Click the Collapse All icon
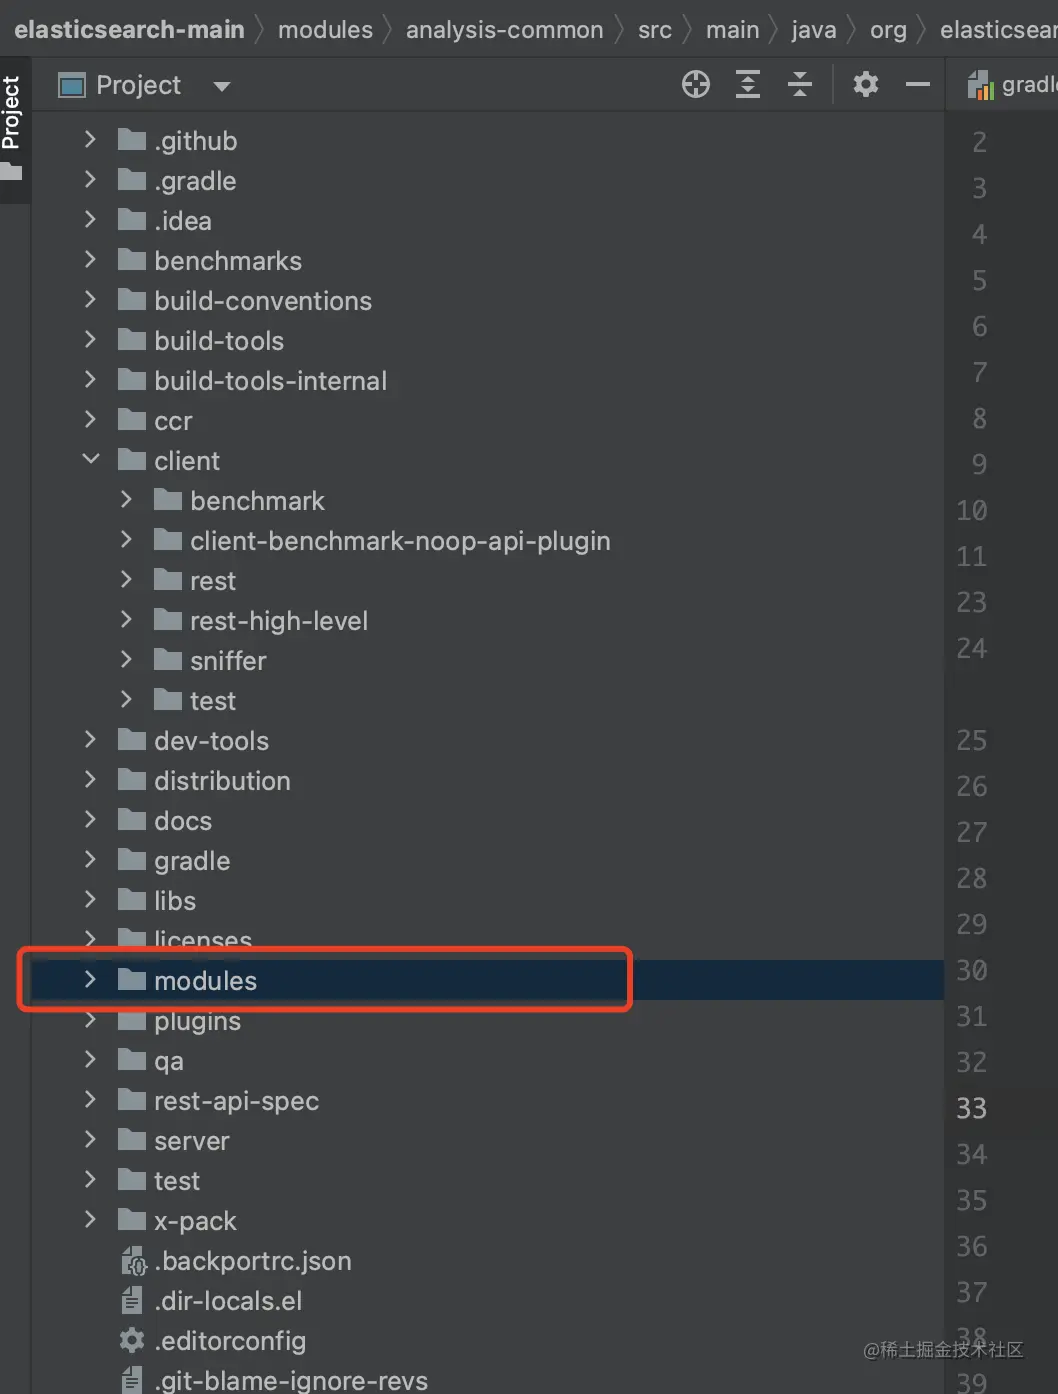Viewport: 1058px width, 1394px height. point(800,84)
